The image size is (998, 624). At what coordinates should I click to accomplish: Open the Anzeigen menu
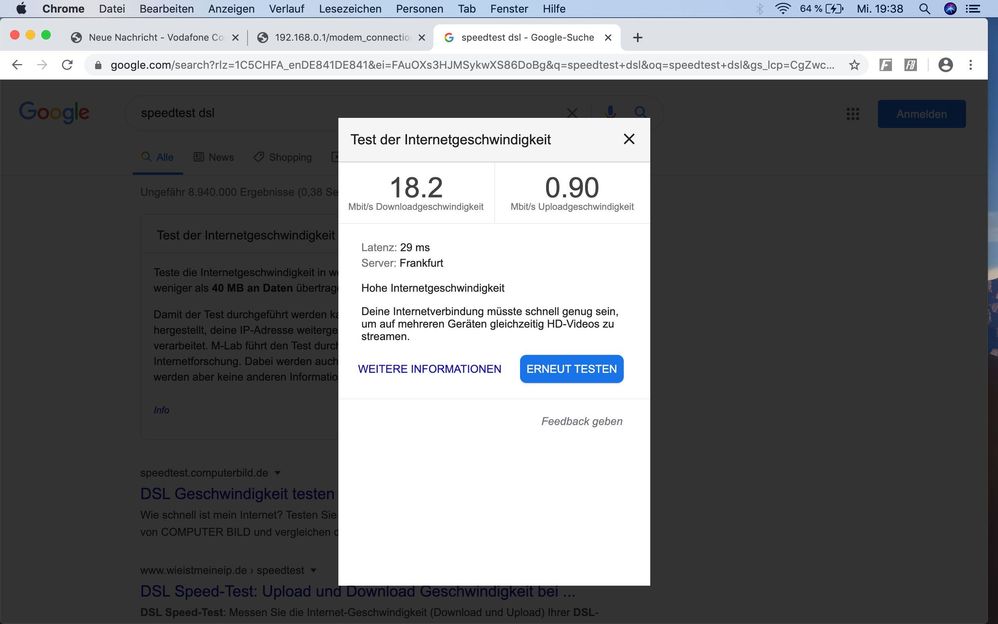[231, 9]
